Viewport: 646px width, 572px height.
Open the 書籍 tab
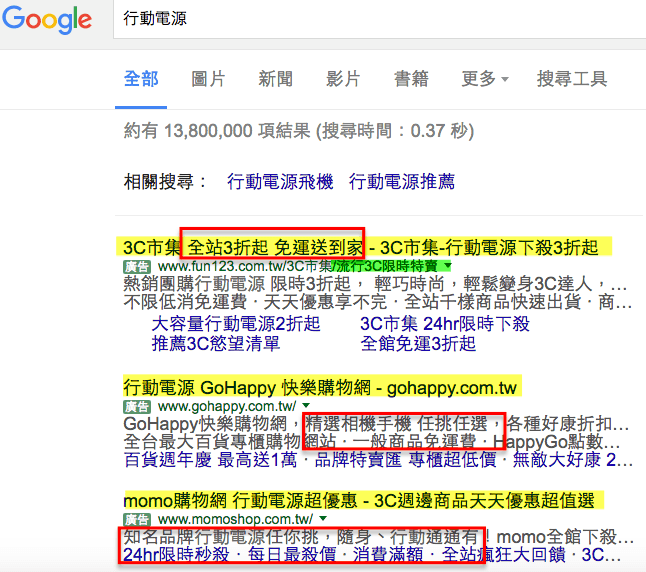[411, 79]
